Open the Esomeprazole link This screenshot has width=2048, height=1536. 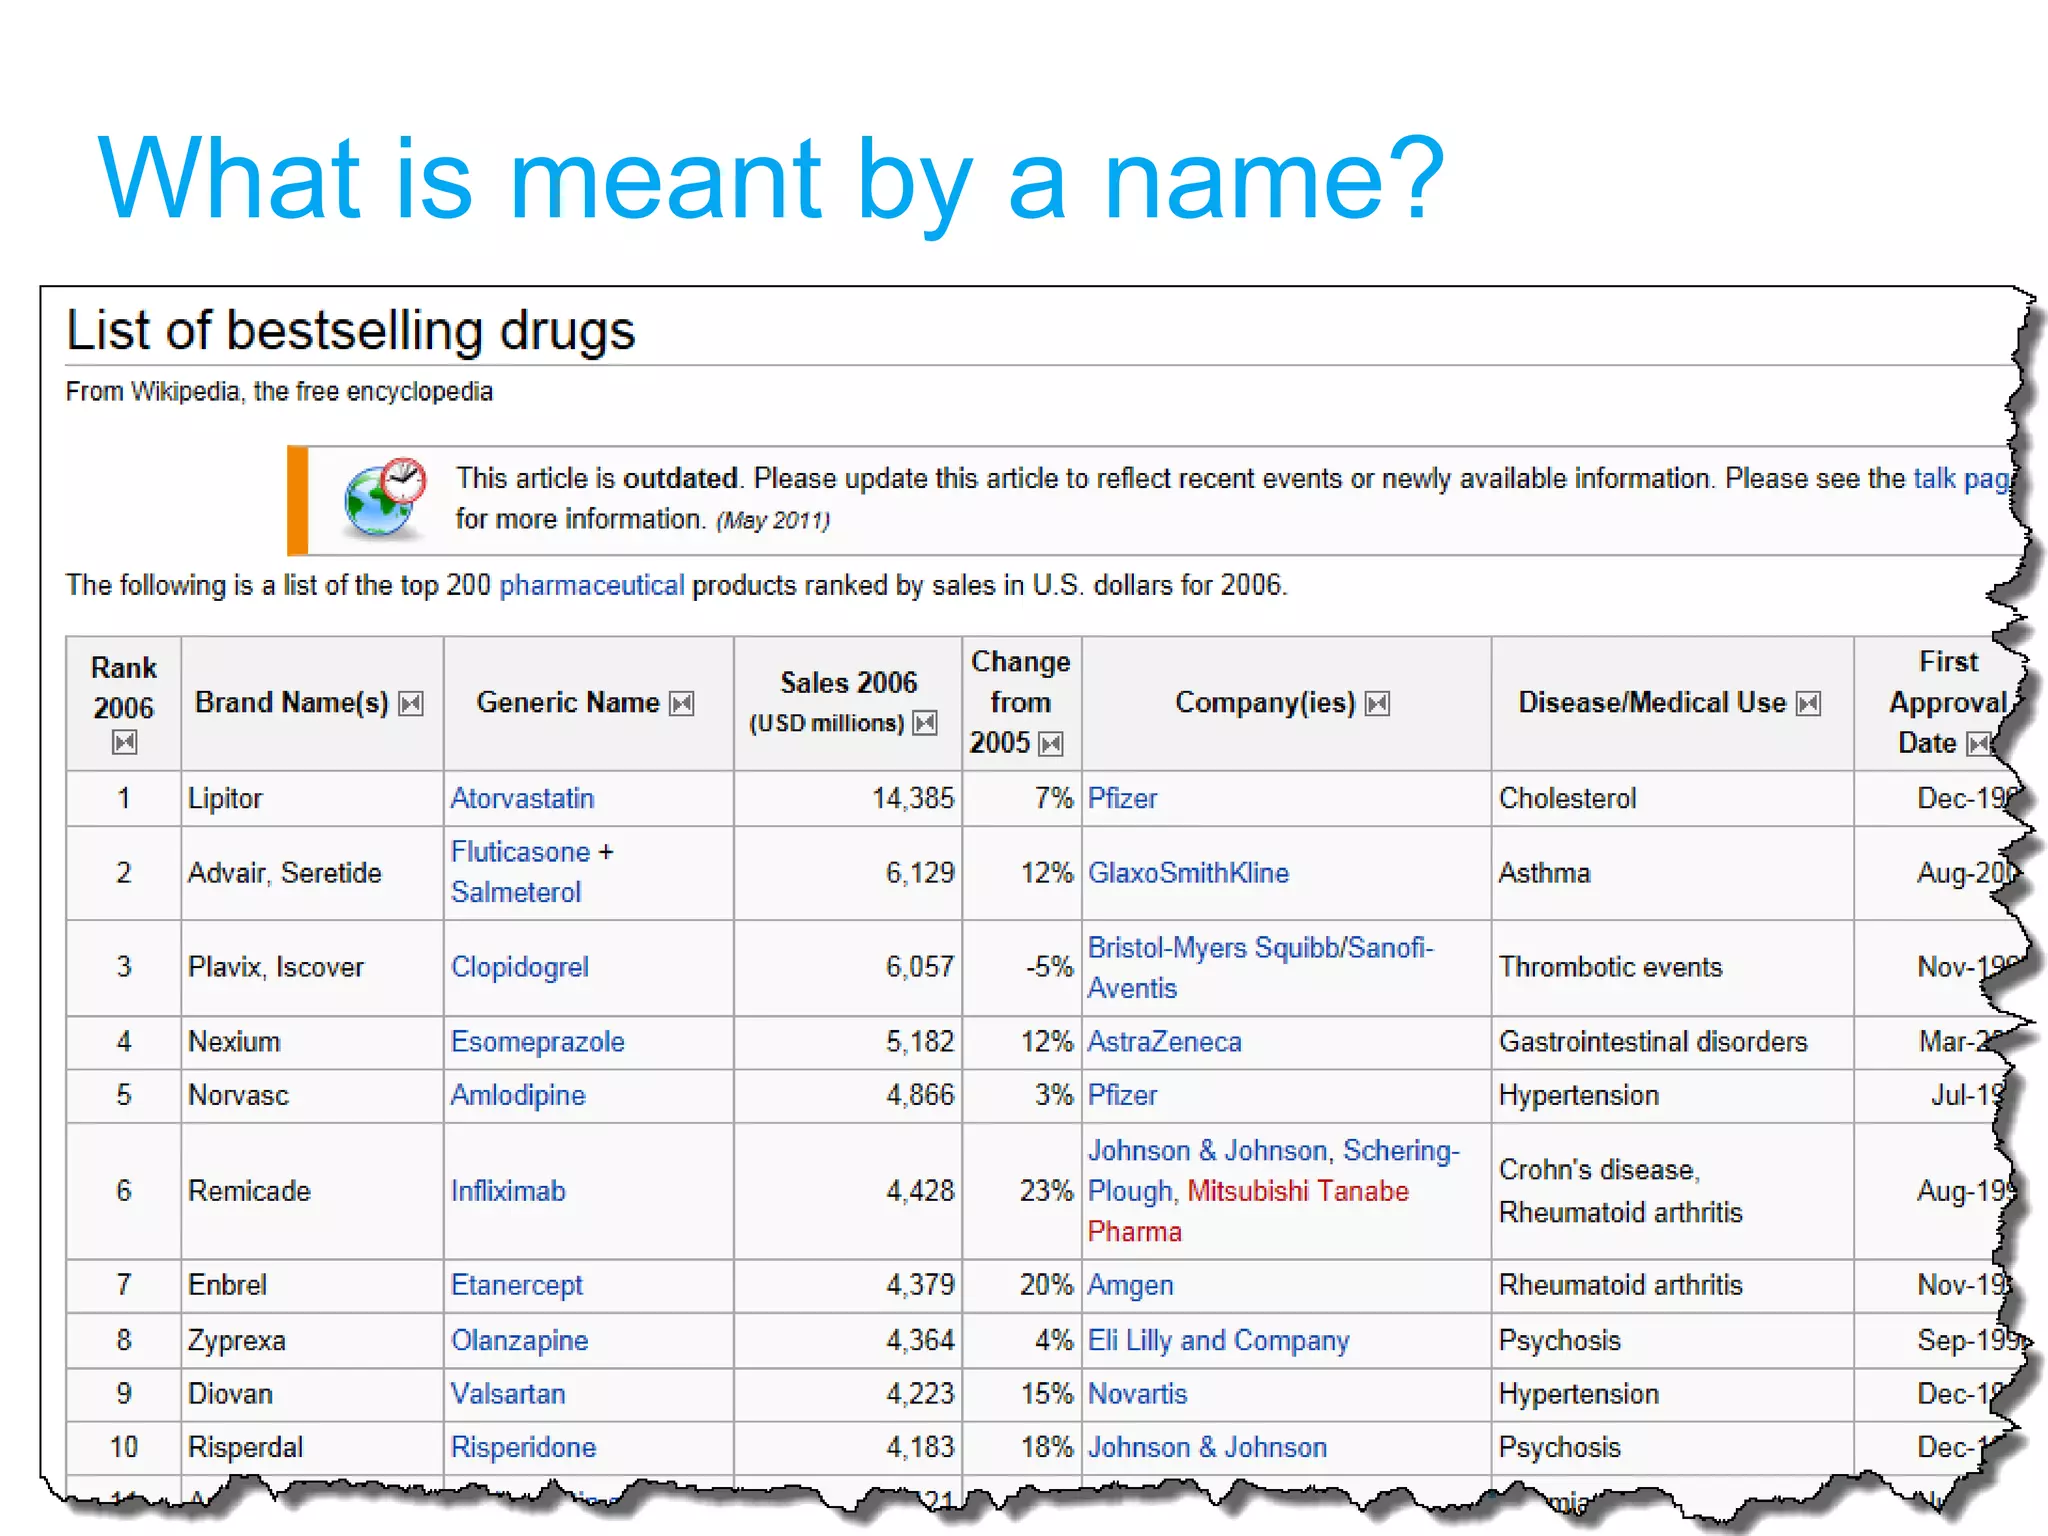tap(538, 1042)
